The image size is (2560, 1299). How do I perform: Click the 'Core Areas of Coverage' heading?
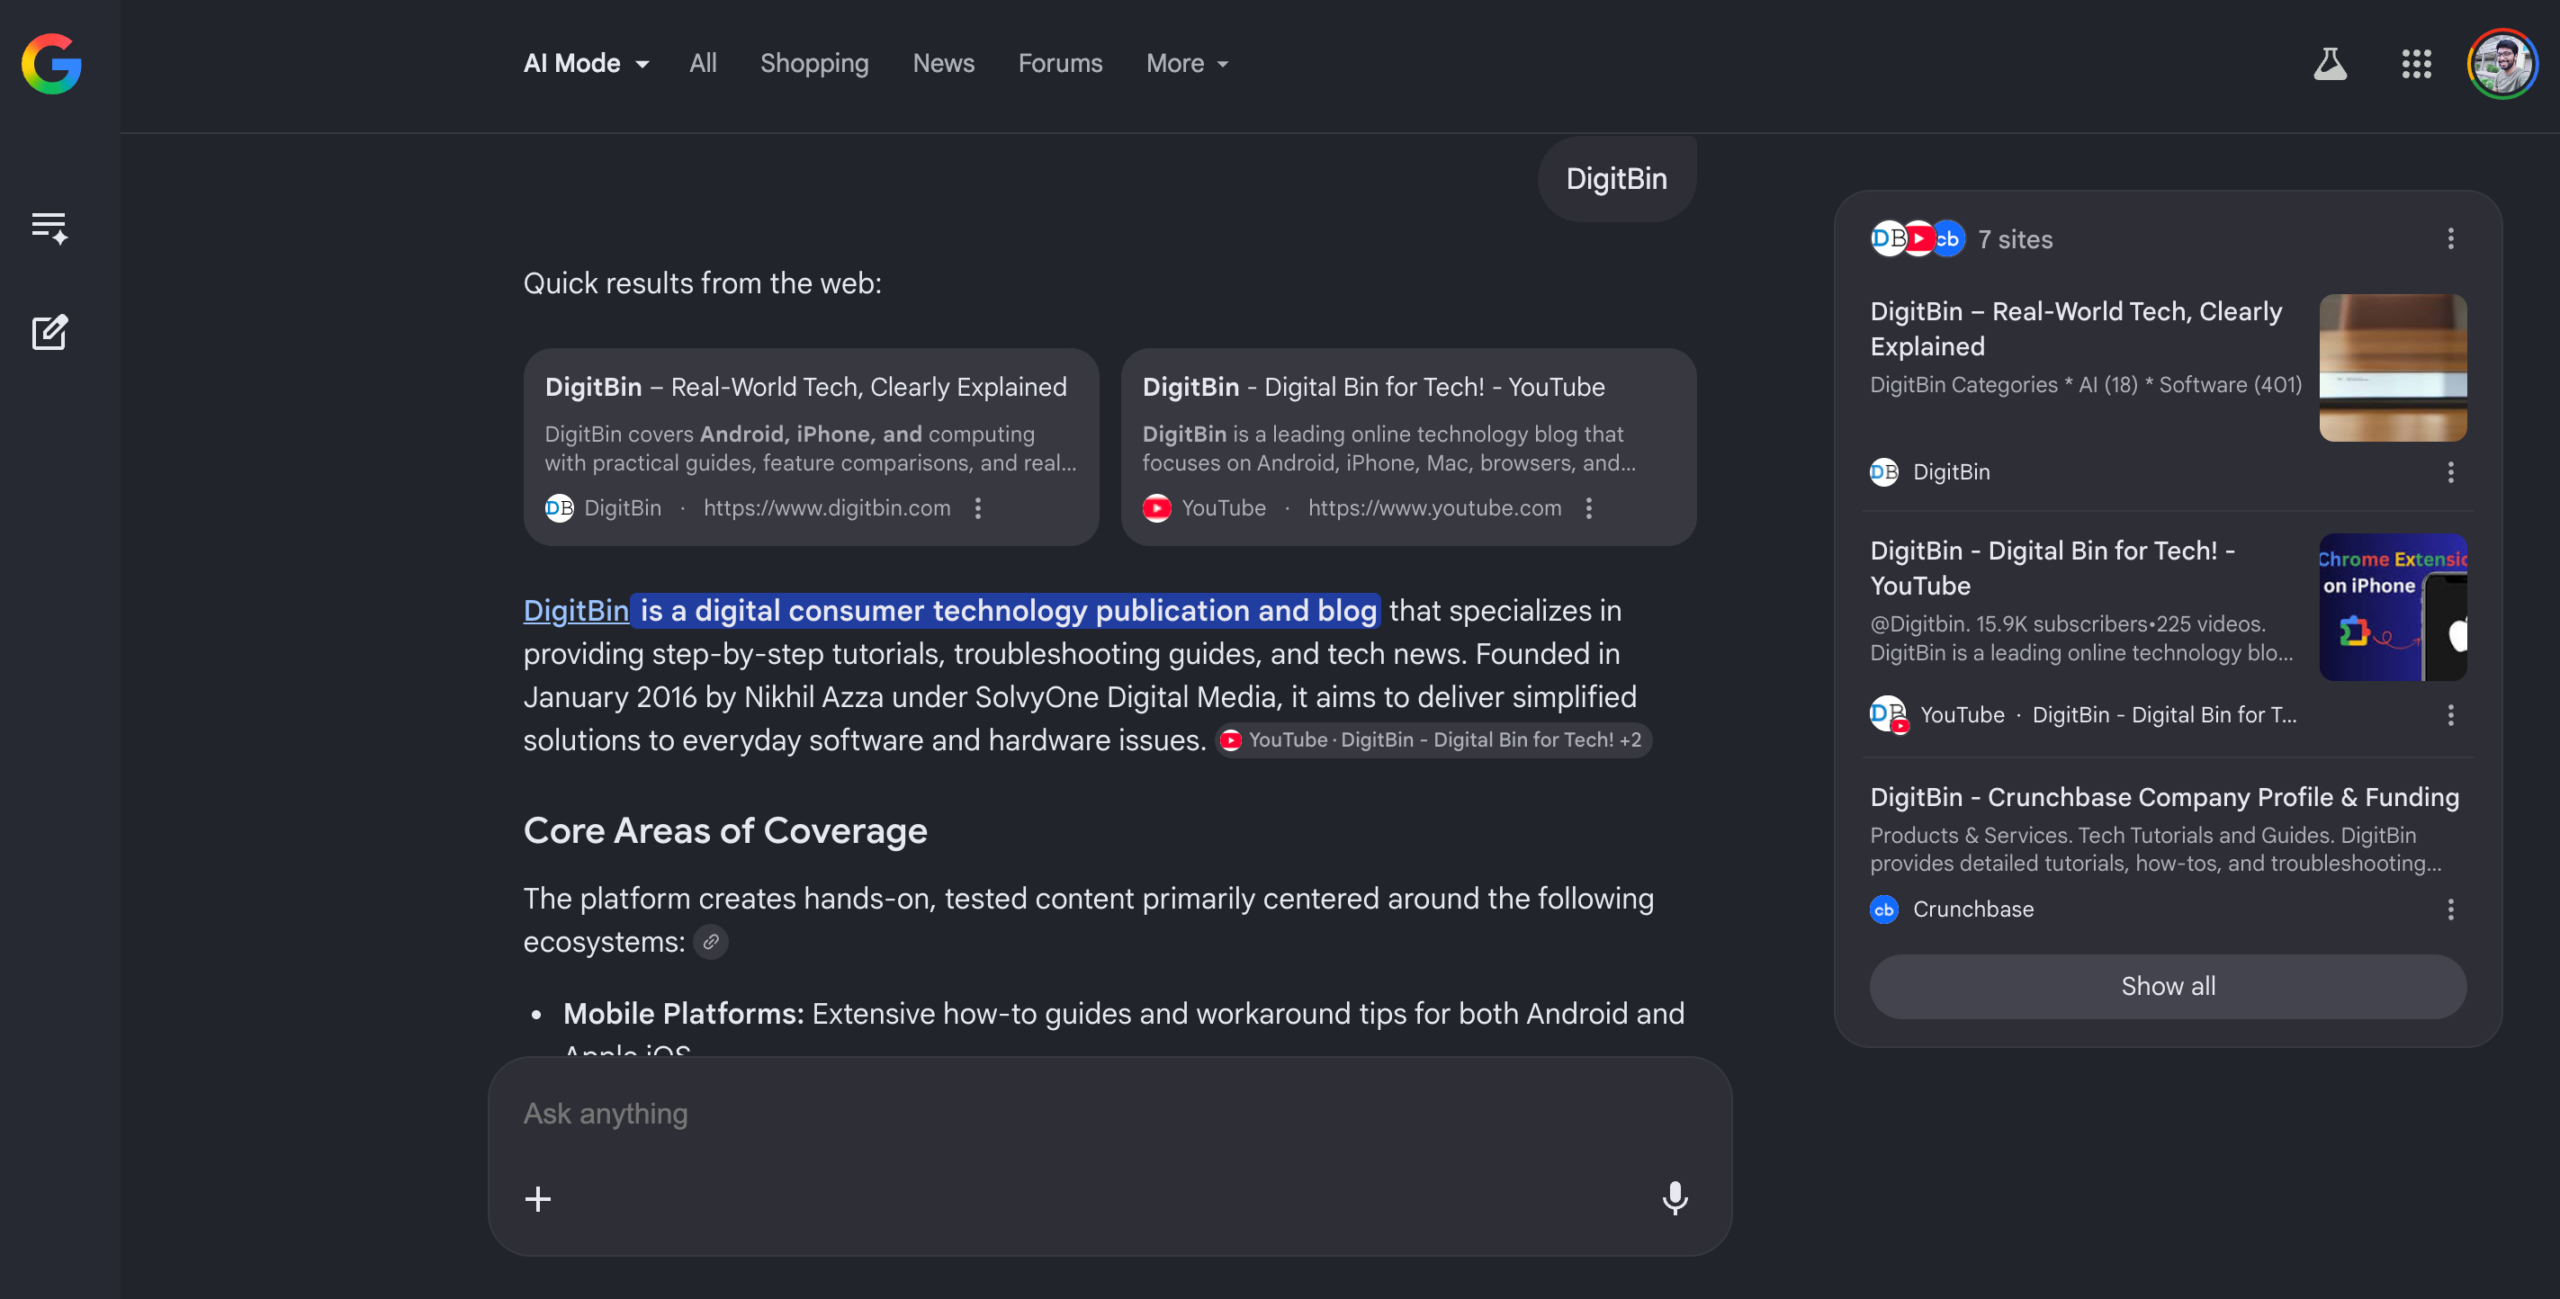(725, 831)
